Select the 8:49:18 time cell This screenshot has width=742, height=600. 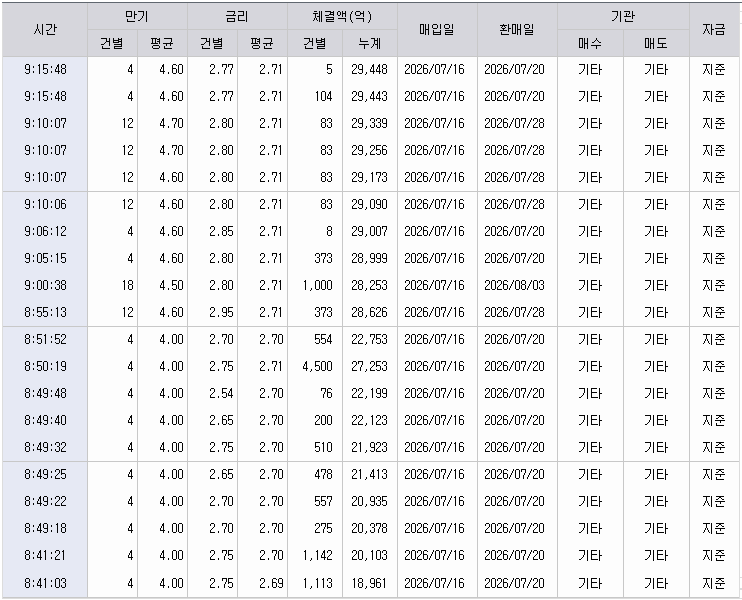point(45,528)
